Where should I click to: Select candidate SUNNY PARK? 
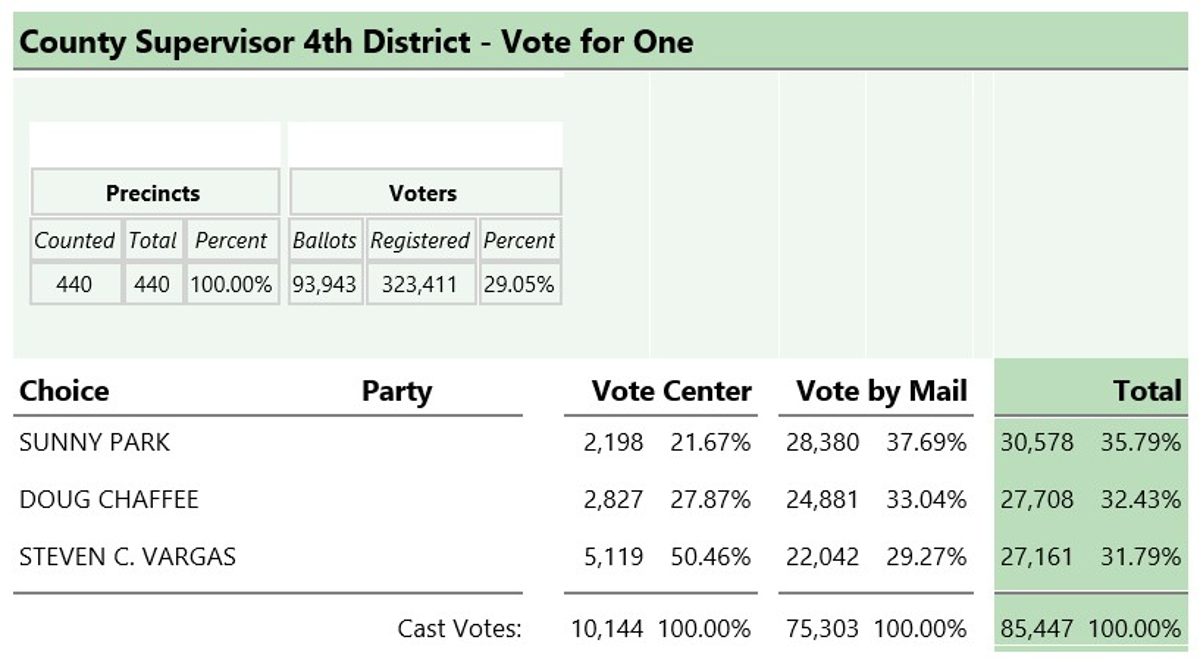pos(95,442)
